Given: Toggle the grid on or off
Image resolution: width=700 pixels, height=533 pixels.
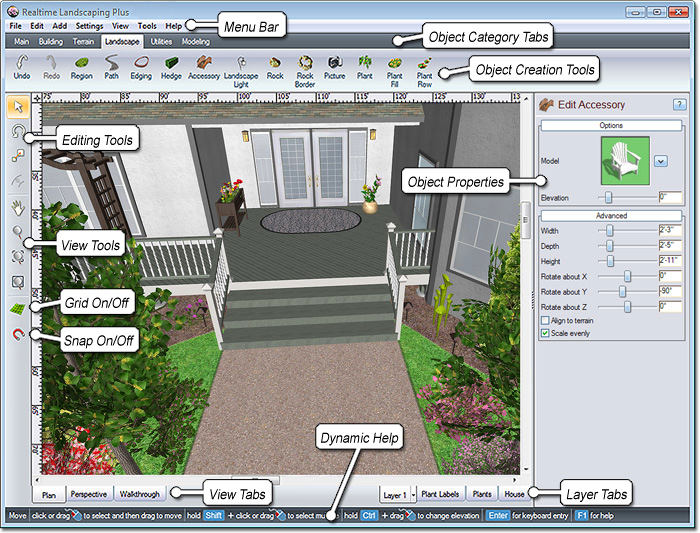Looking at the screenshot, I should click(x=18, y=308).
